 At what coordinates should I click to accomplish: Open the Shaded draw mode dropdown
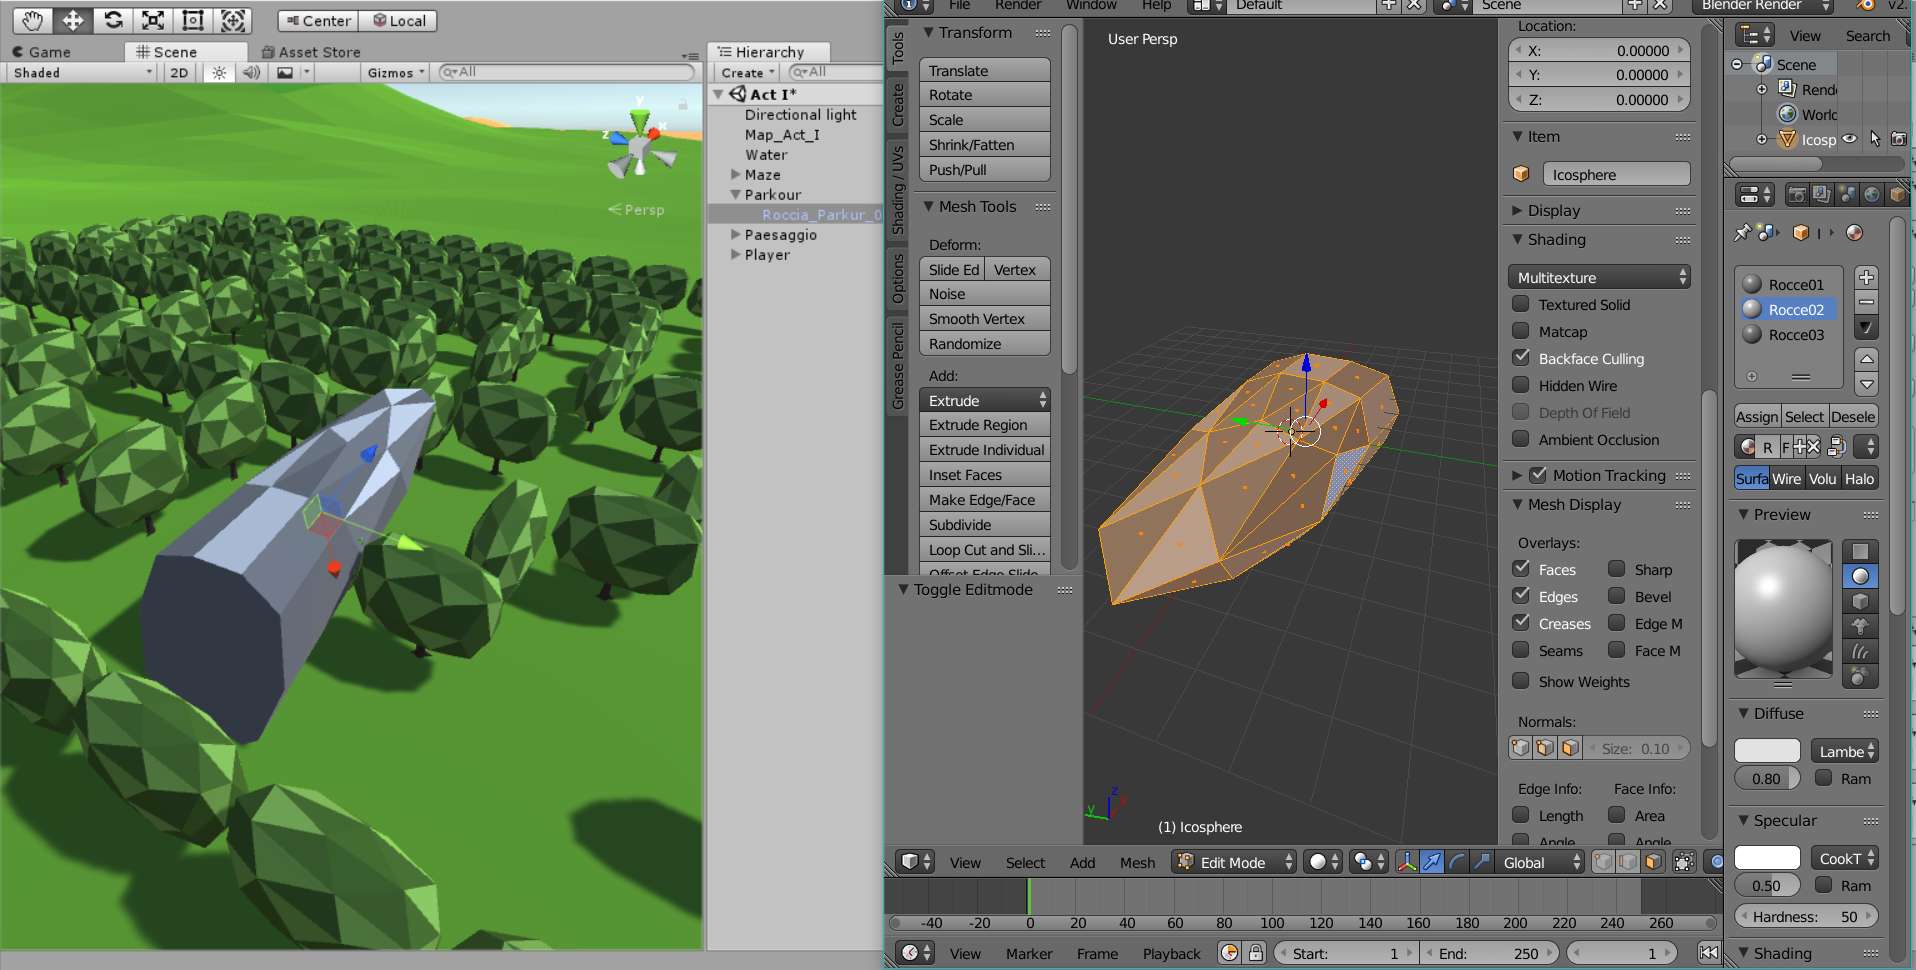[83, 72]
